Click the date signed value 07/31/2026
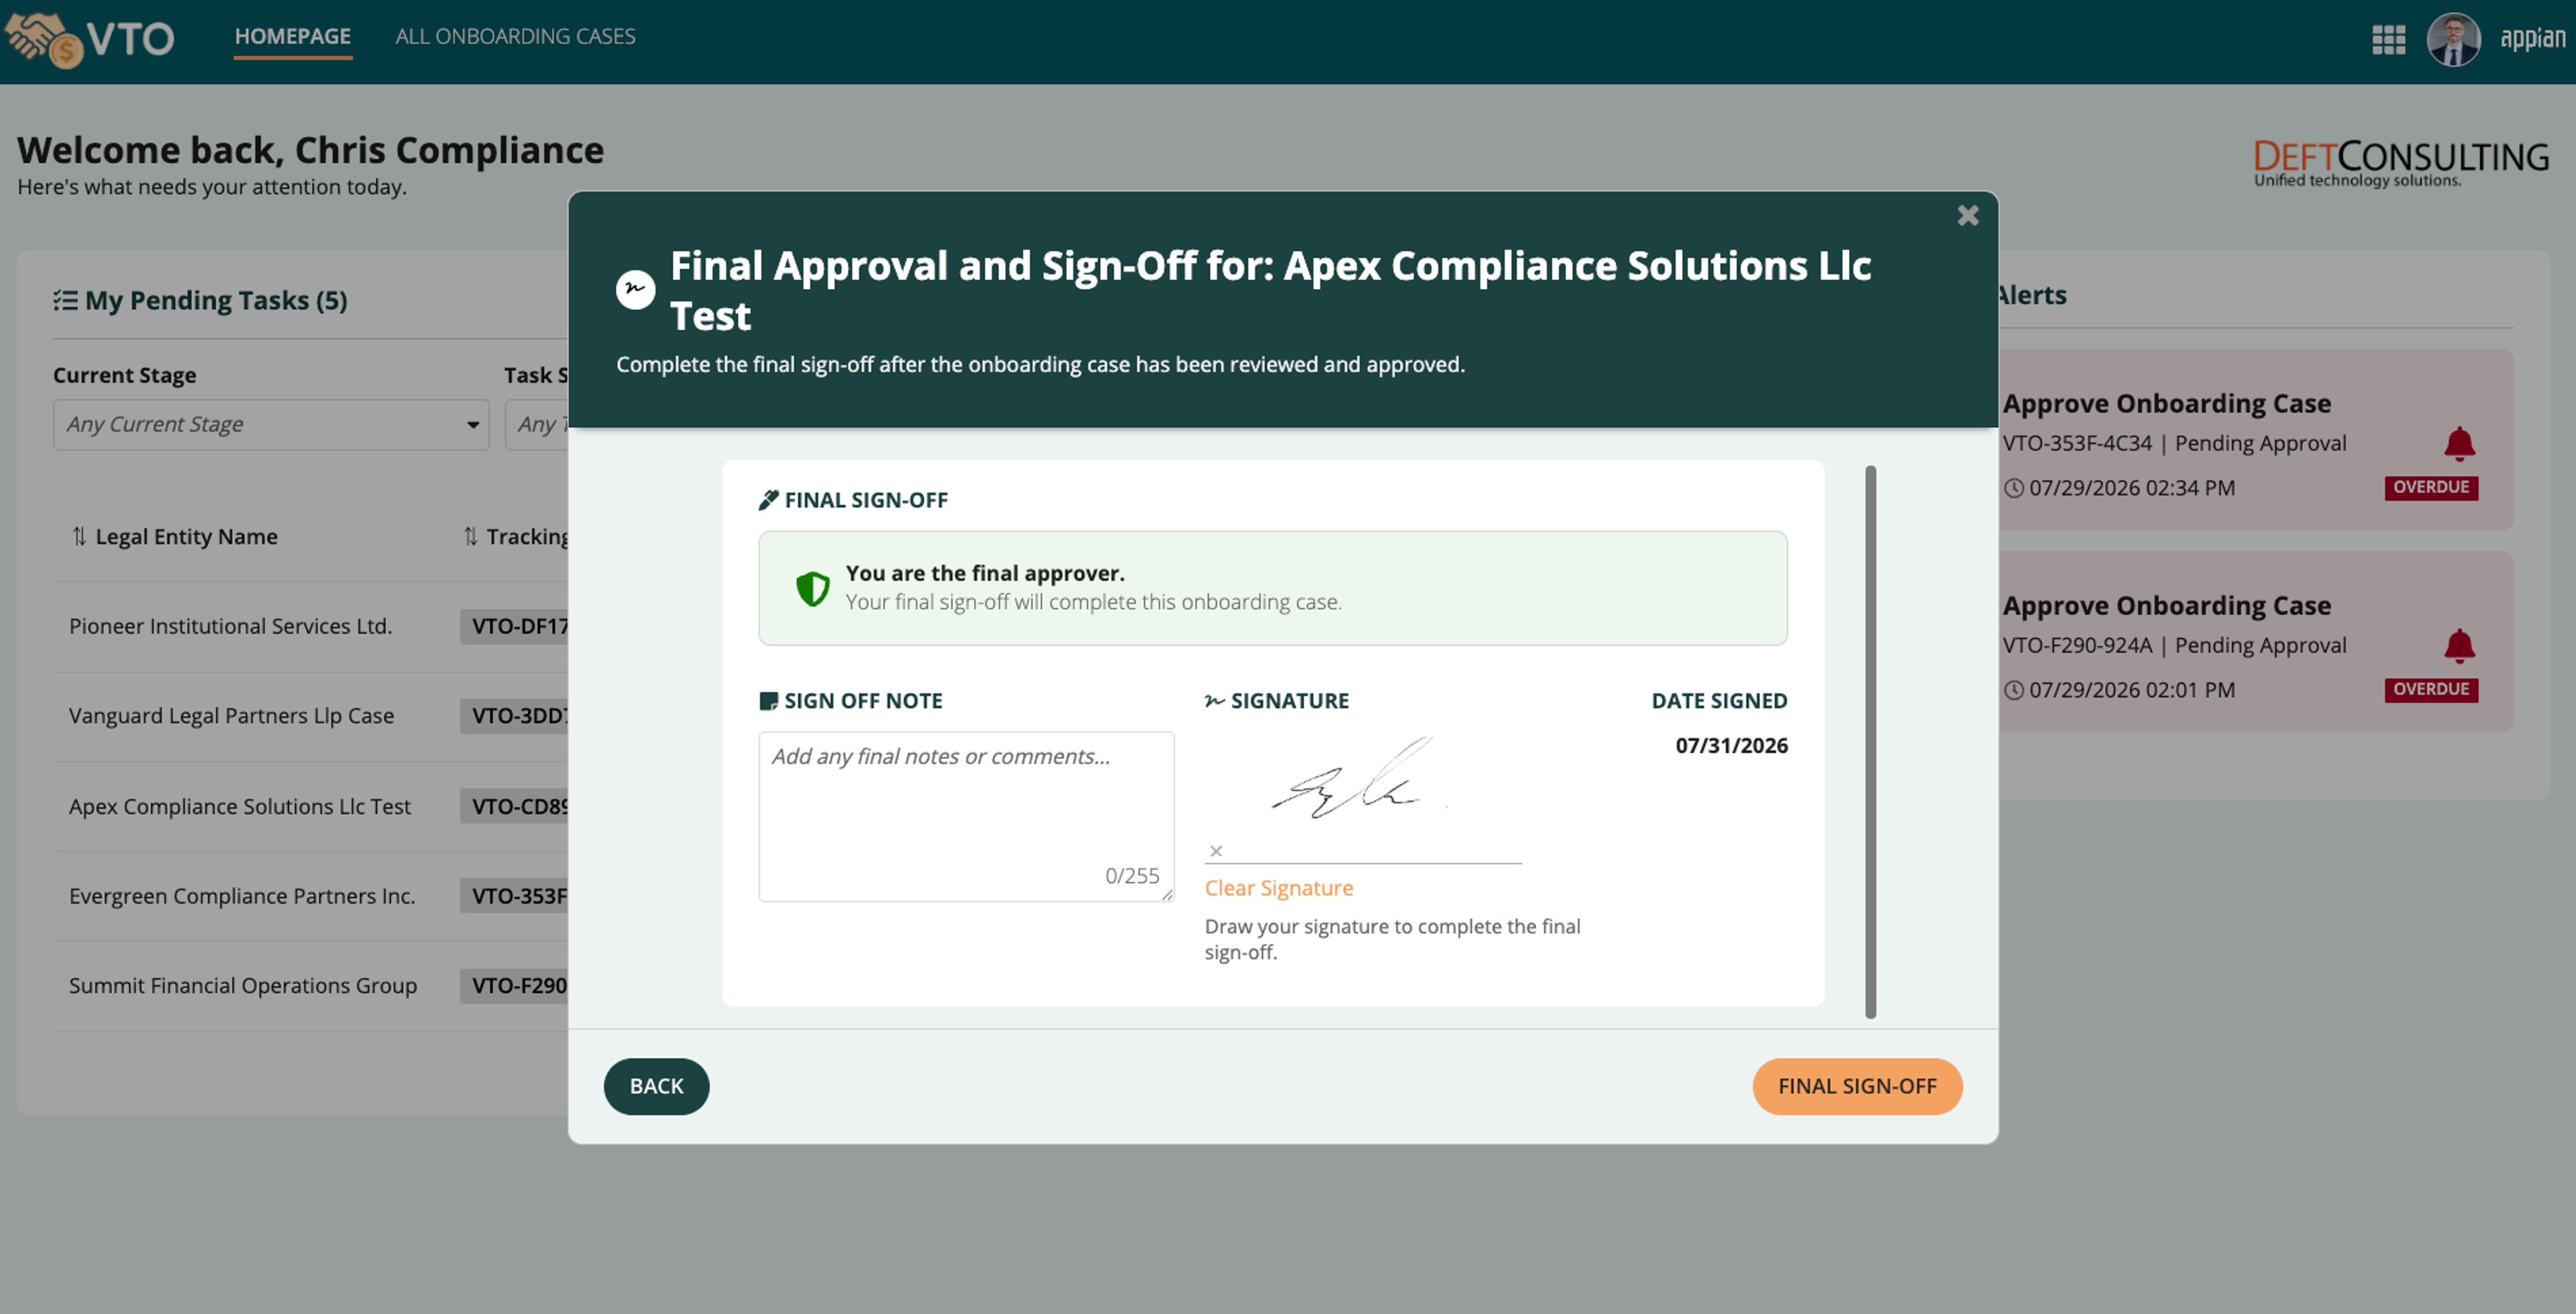 [1731, 746]
